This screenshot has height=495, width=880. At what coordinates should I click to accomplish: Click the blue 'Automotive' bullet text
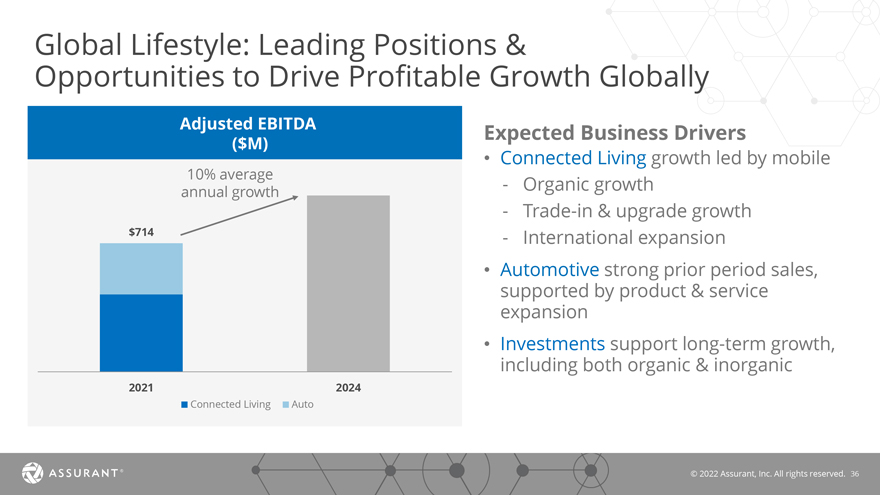(x=549, y=270)
